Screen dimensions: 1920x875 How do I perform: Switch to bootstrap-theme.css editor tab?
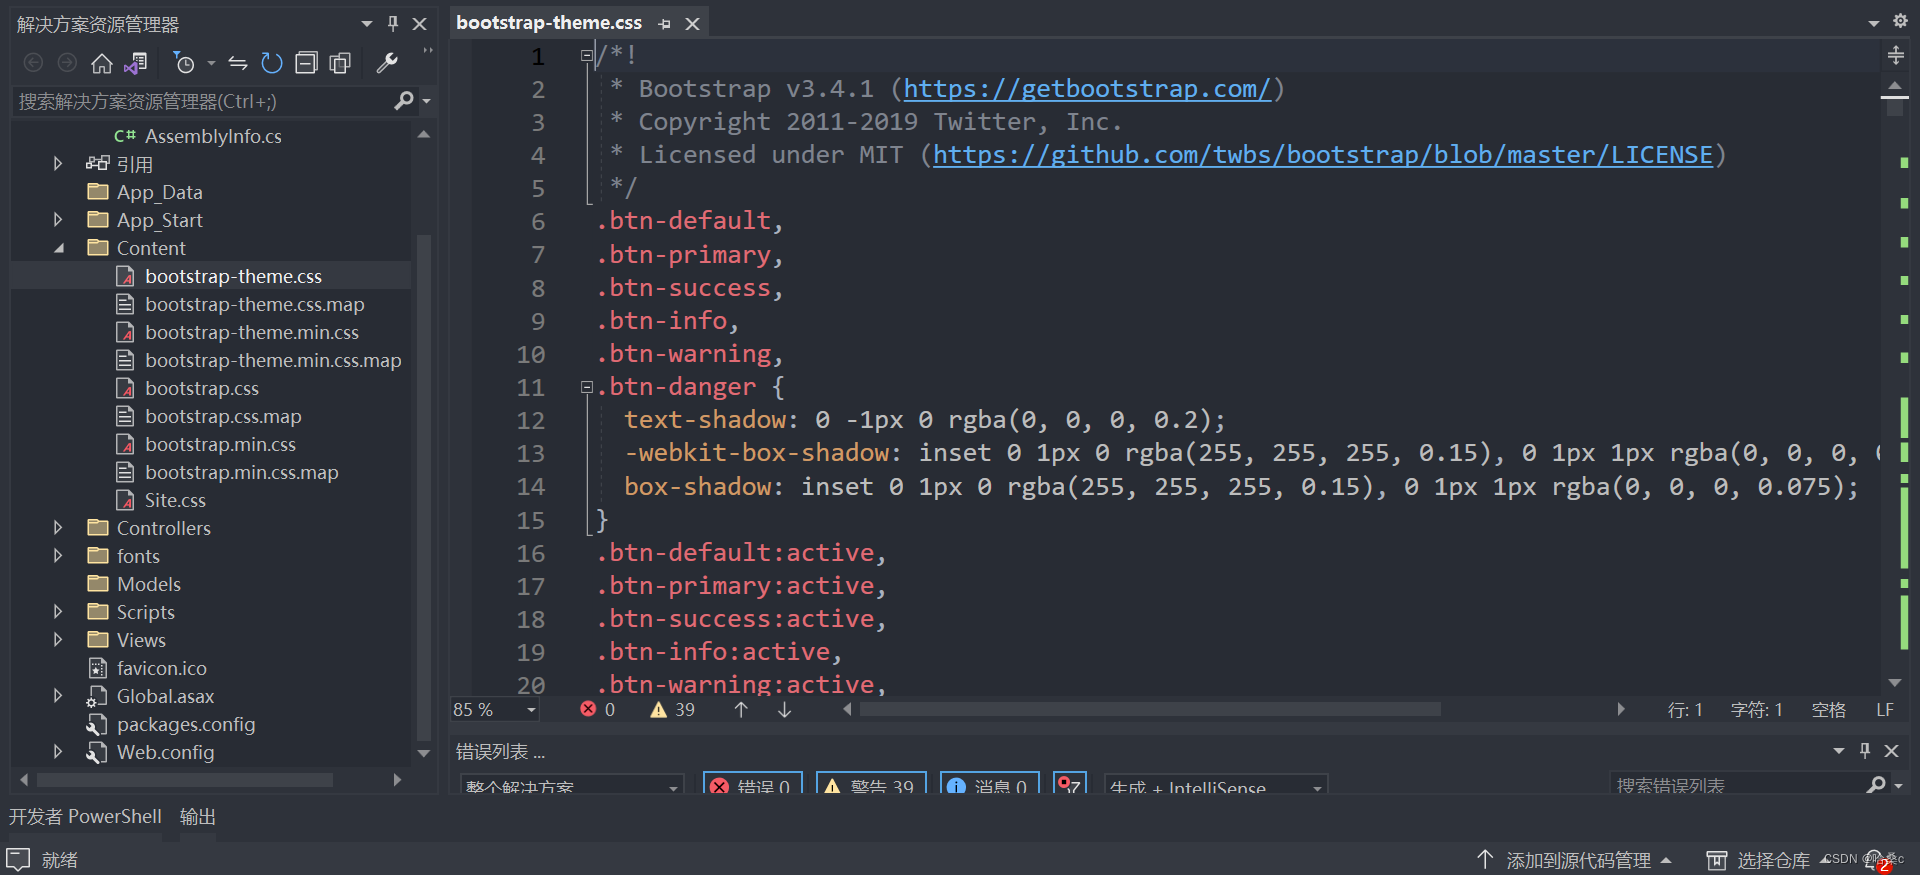click(x=549, y=22)
